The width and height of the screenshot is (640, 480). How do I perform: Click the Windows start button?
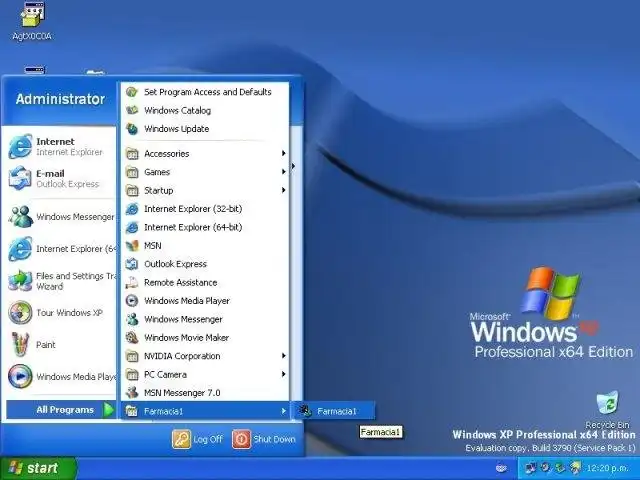pos(38,468)
